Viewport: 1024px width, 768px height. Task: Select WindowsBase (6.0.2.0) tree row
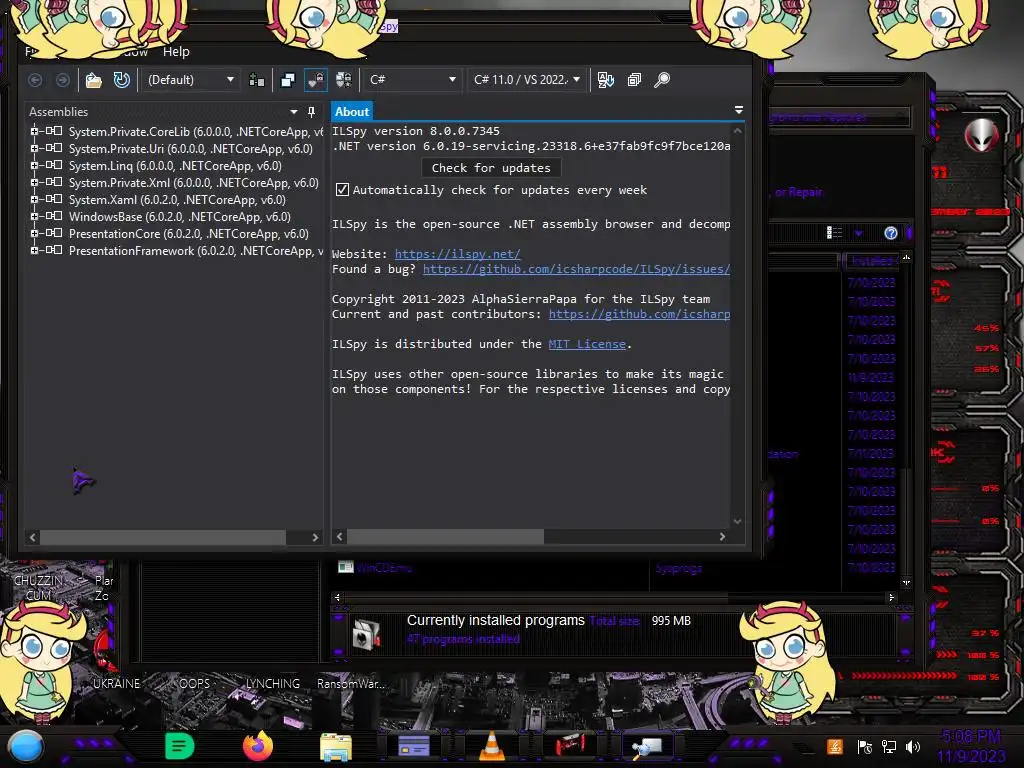(x=180, y=217)
